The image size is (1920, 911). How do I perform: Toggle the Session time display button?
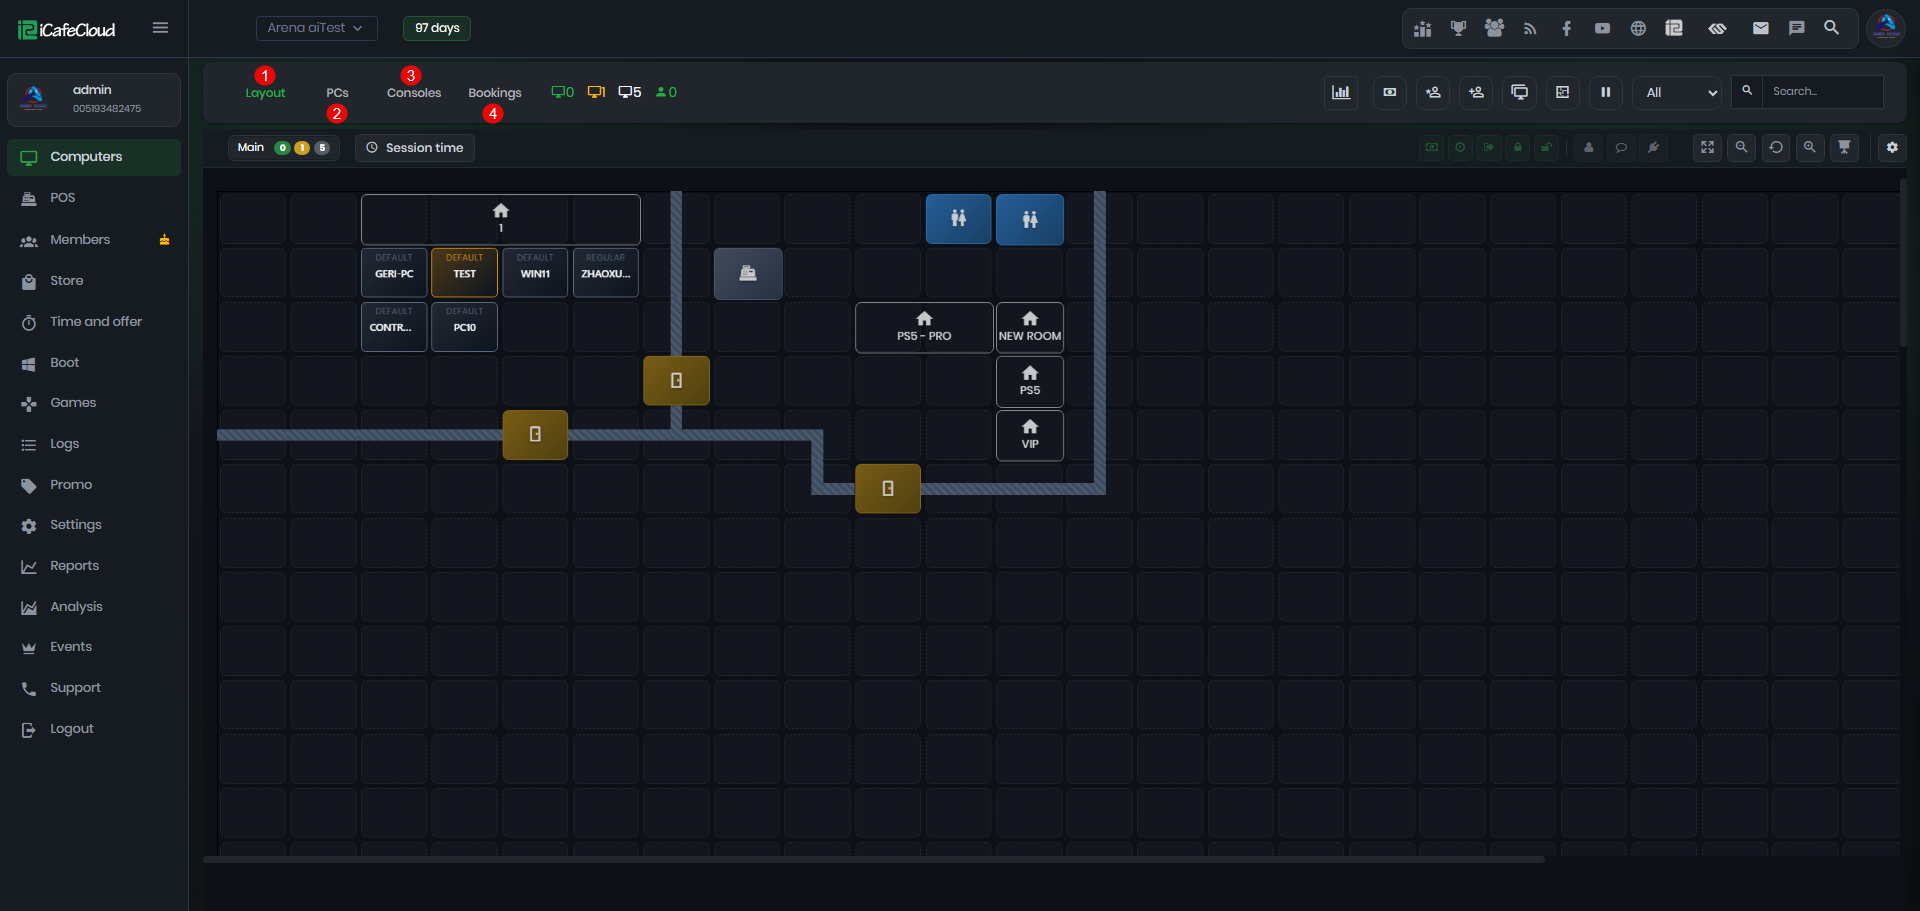point(415,148)
